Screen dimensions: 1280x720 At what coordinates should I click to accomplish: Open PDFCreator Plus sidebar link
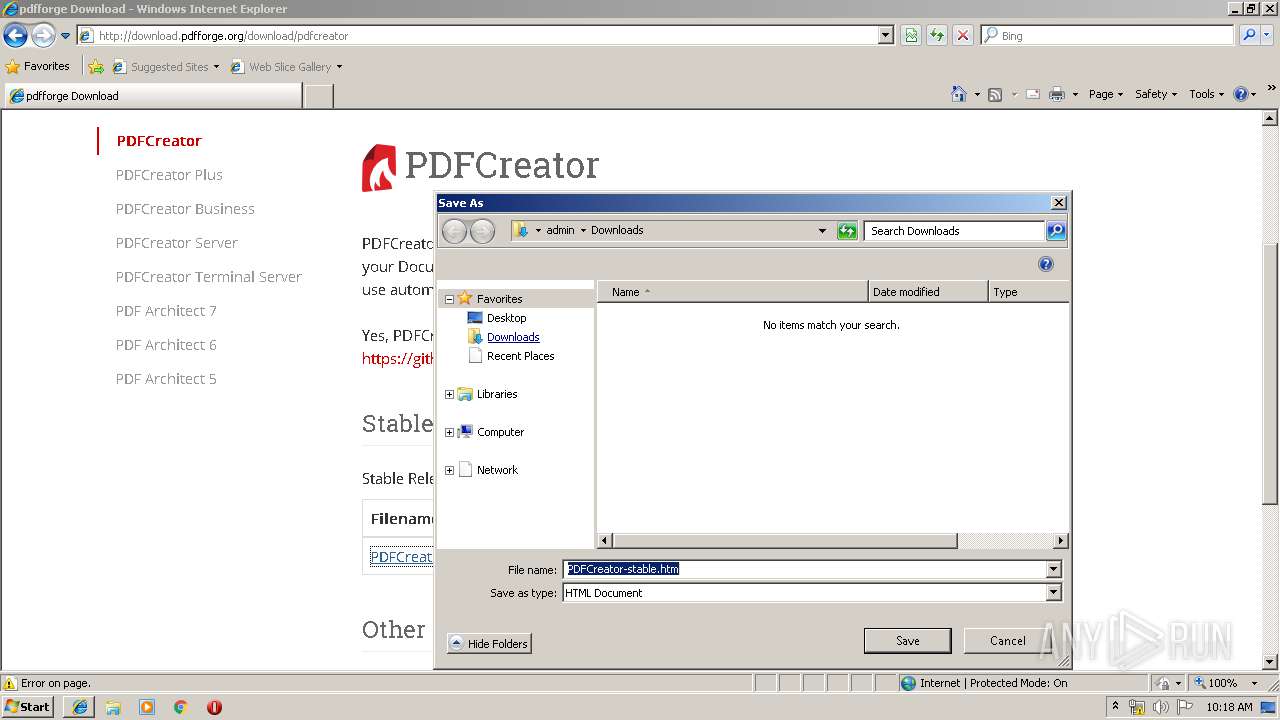[x=169, y=175]
